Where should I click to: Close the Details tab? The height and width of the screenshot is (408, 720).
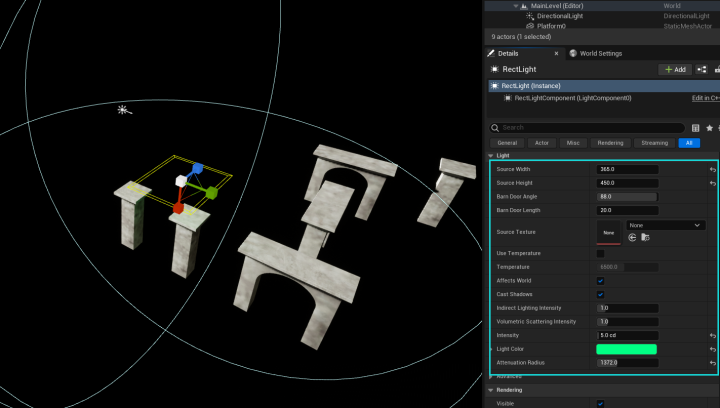(556, 54)
